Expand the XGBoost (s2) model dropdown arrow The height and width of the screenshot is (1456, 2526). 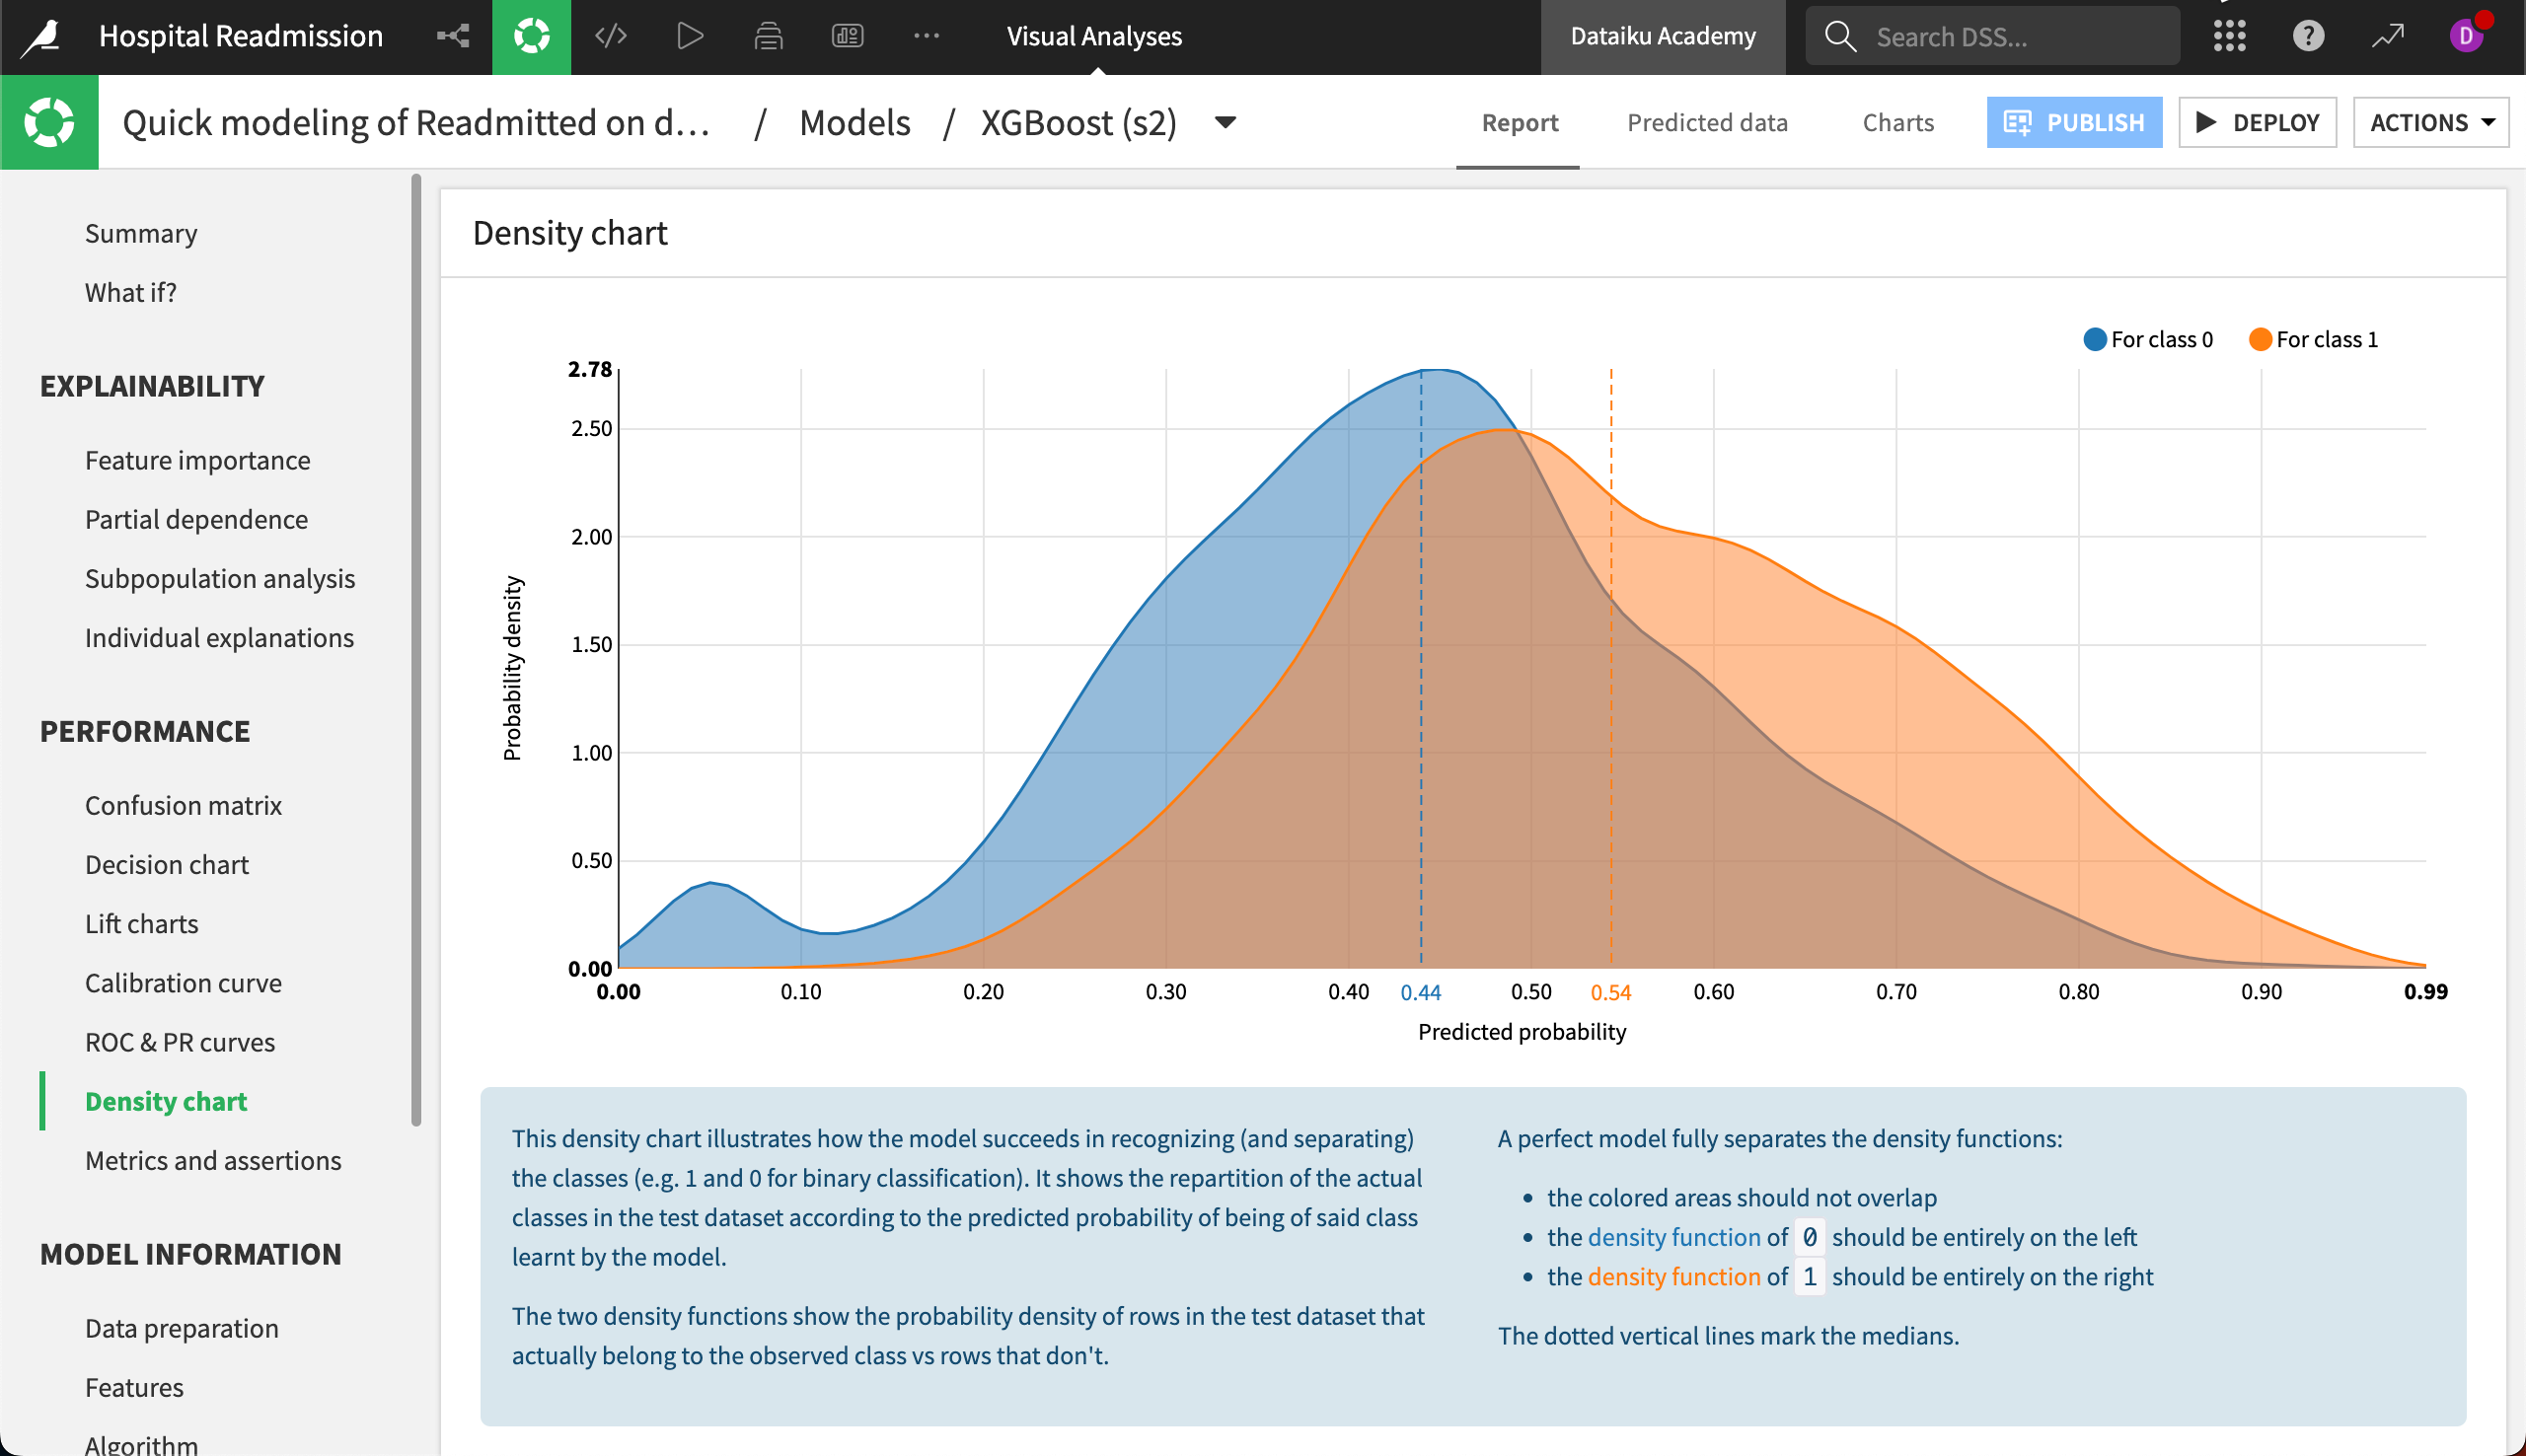click(1225, 123)
